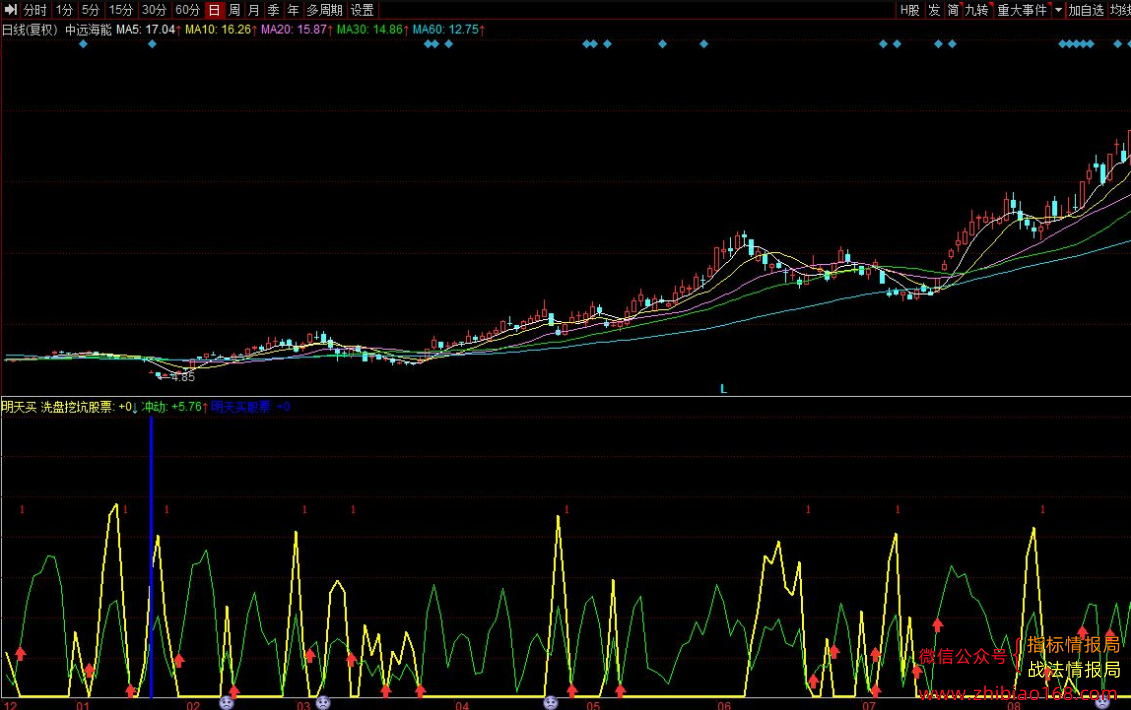Click the 发 toolbar button
The image size is (1131, 710).
point(934,10)
